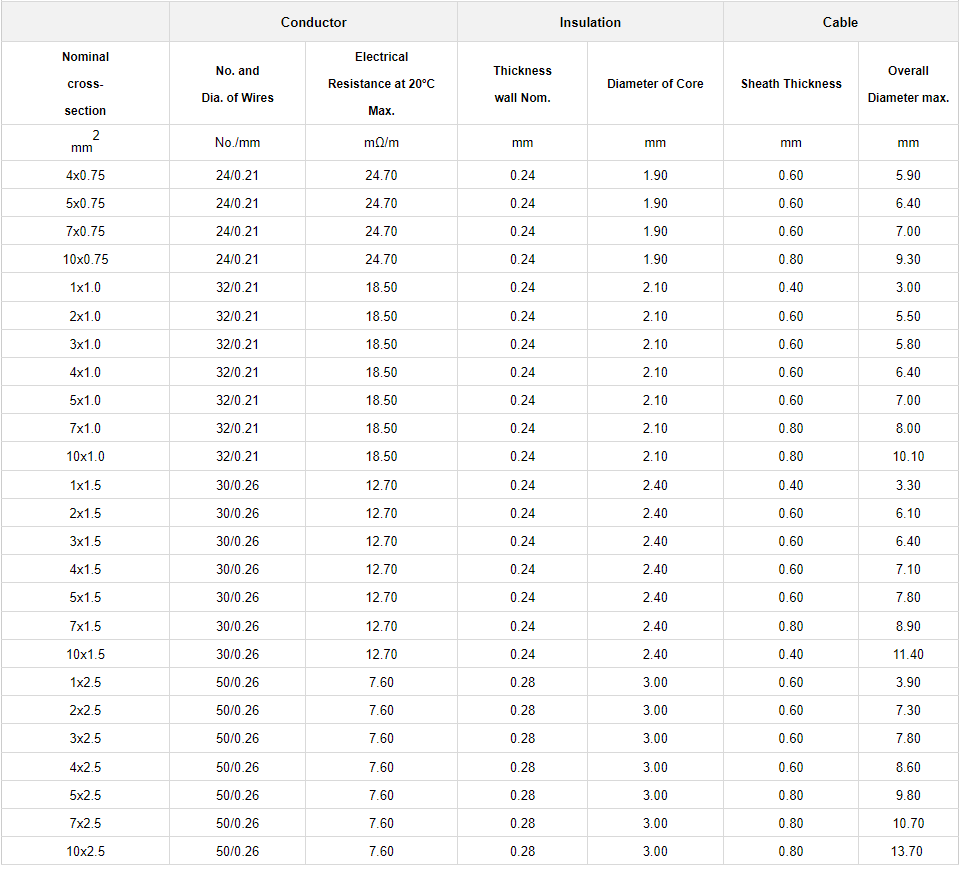Click the Insulation group header

point(590,22)
